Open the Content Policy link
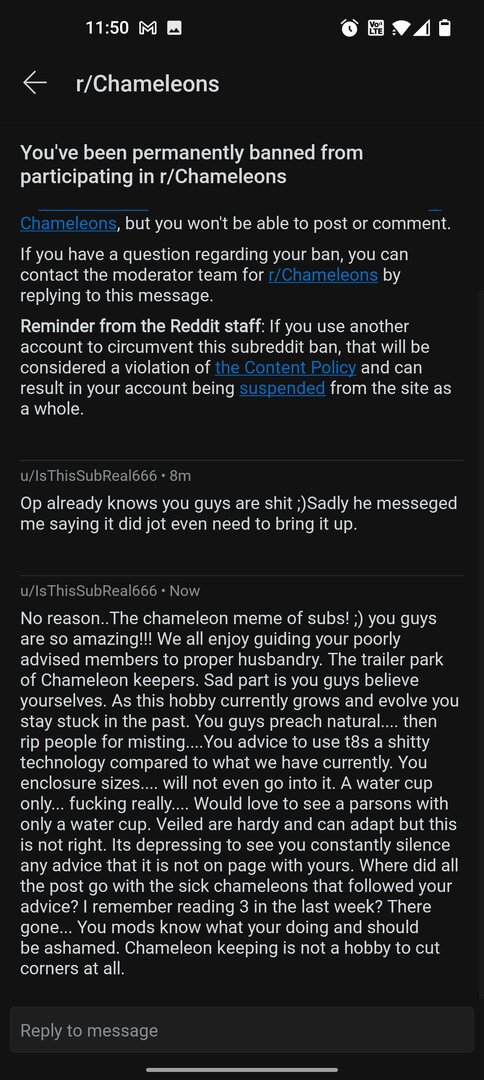 [286, 367]
